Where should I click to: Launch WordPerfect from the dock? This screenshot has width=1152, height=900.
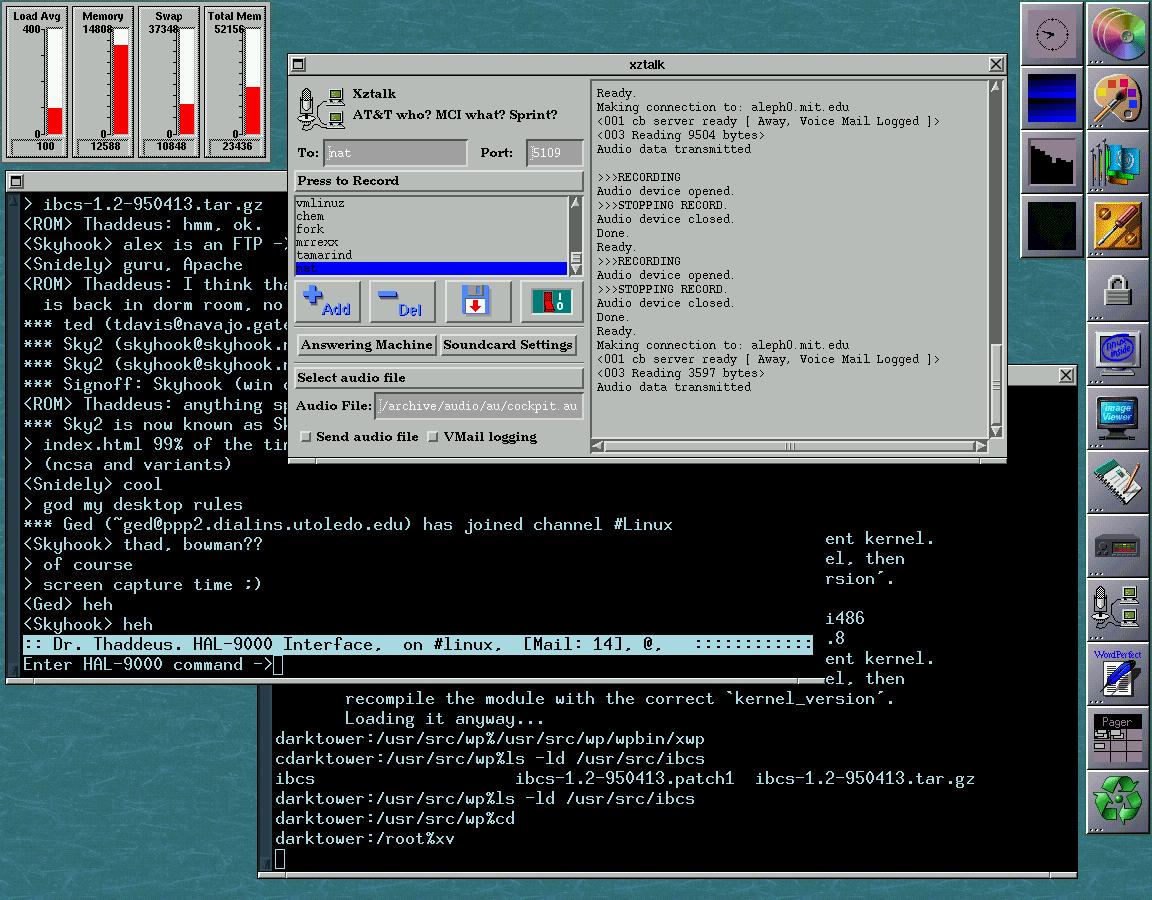tap(1116, 674)
